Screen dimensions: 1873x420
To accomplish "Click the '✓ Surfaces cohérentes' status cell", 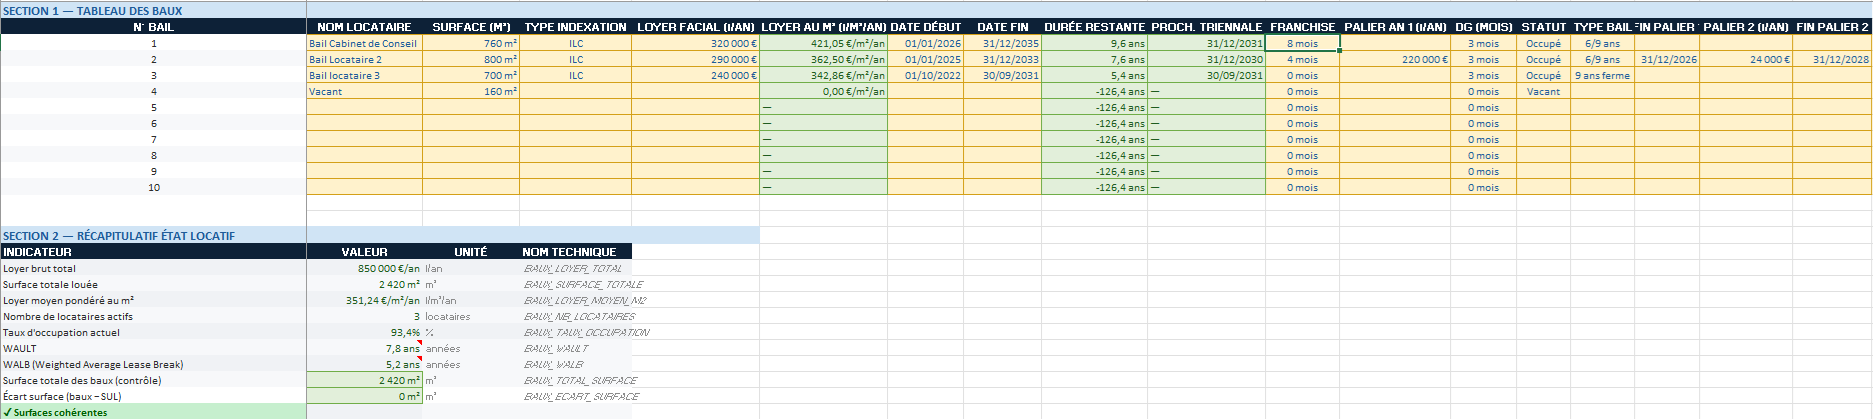I will tap(153, 412).
